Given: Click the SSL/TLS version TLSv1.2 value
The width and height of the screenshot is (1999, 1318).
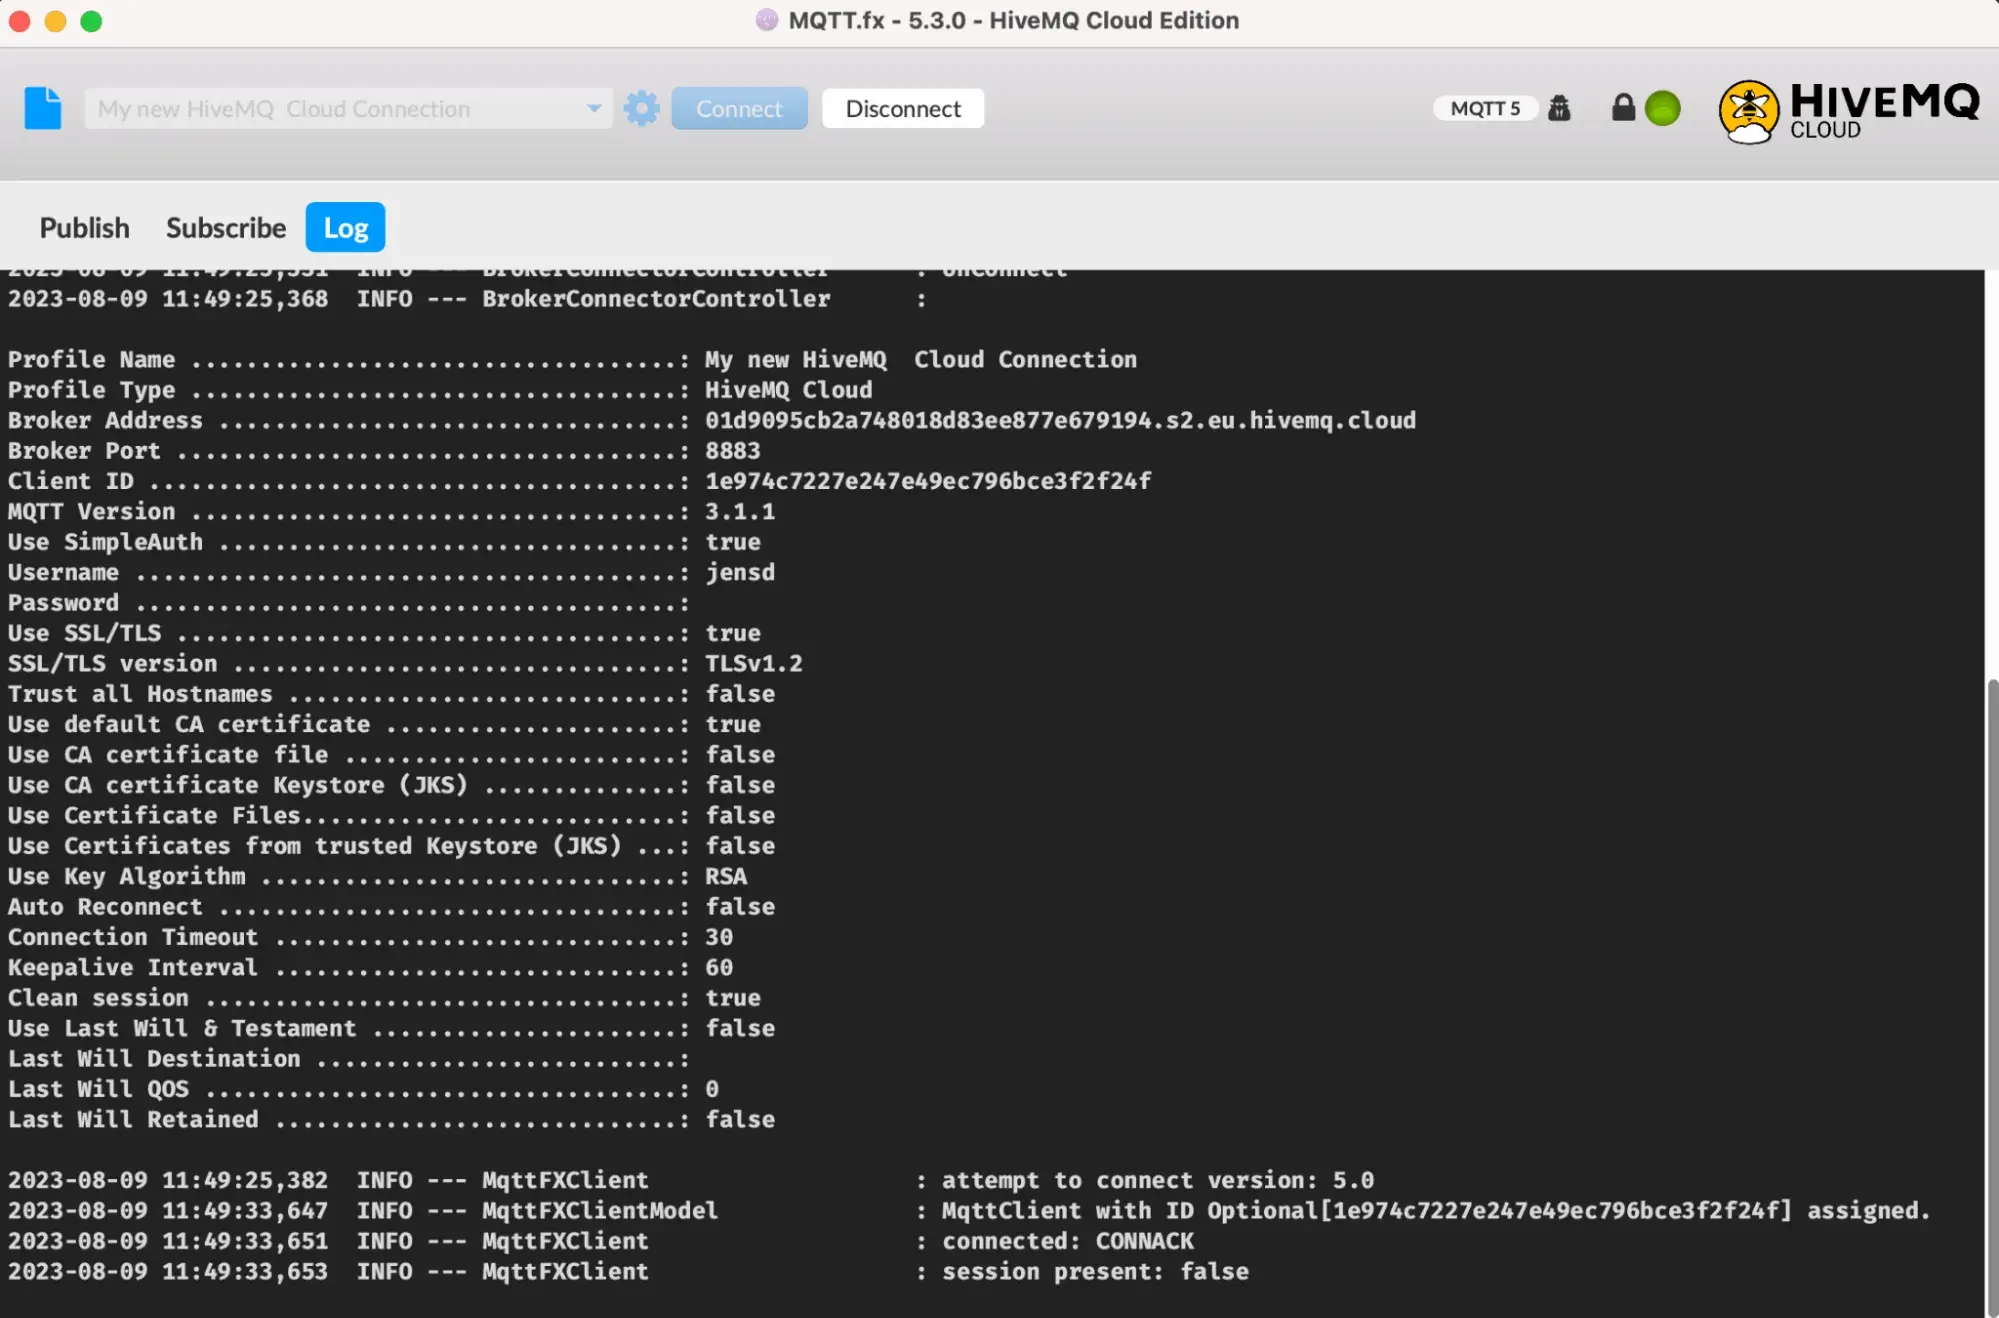Looking at the screenshot, I should (x=753, y=663).
